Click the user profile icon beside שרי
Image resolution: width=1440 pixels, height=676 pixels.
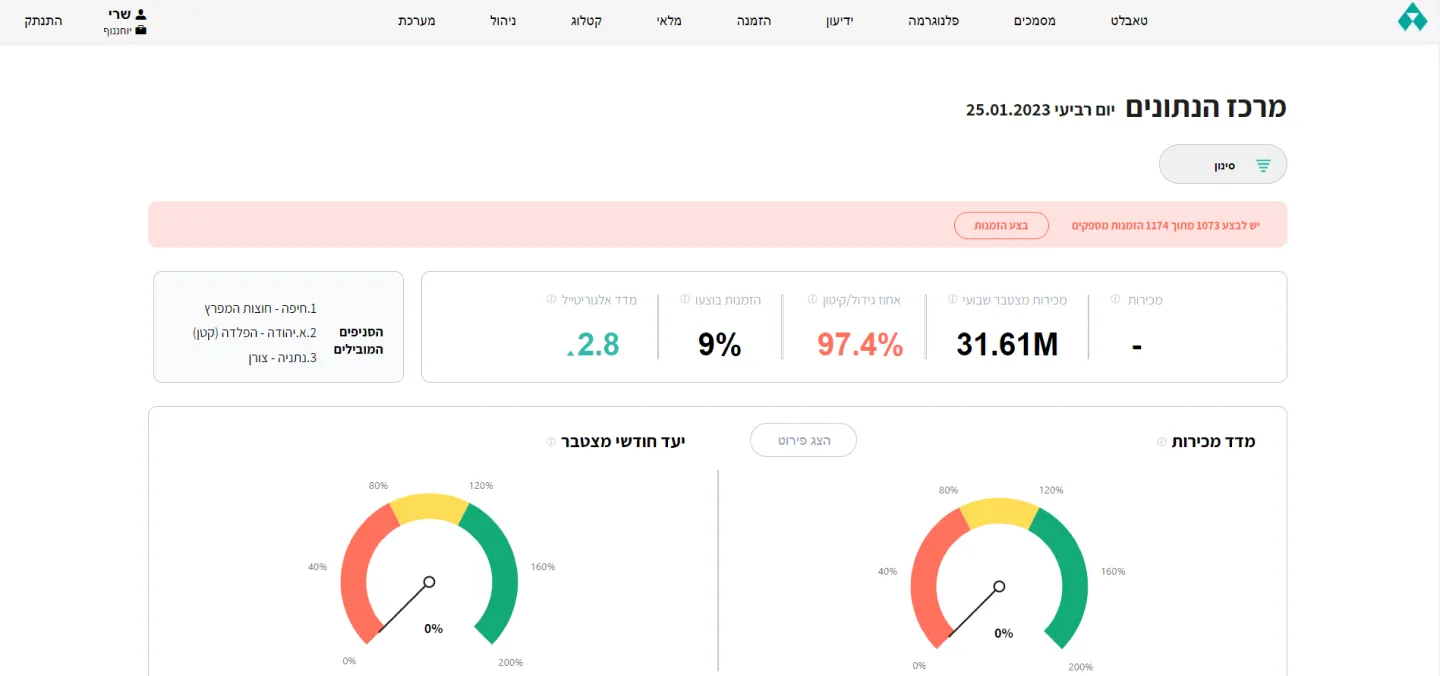pyautogui.click(x=140, y=14)
